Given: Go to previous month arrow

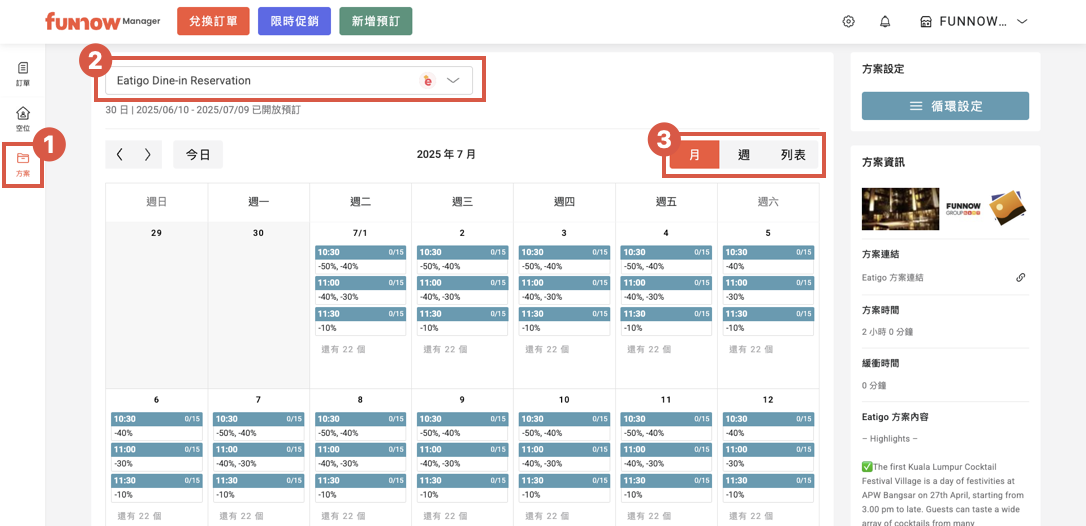Looking at the screenshot, I should 120,154.
